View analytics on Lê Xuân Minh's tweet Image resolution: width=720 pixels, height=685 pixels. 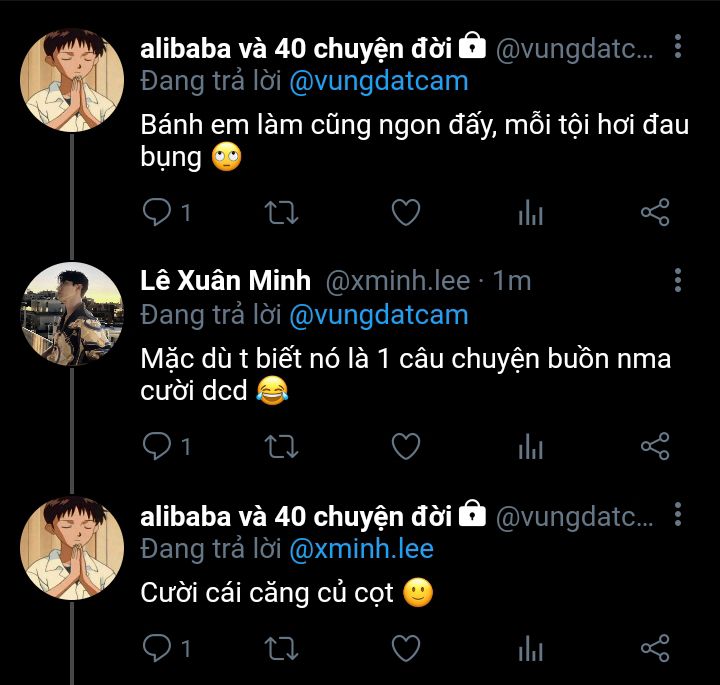530,446
